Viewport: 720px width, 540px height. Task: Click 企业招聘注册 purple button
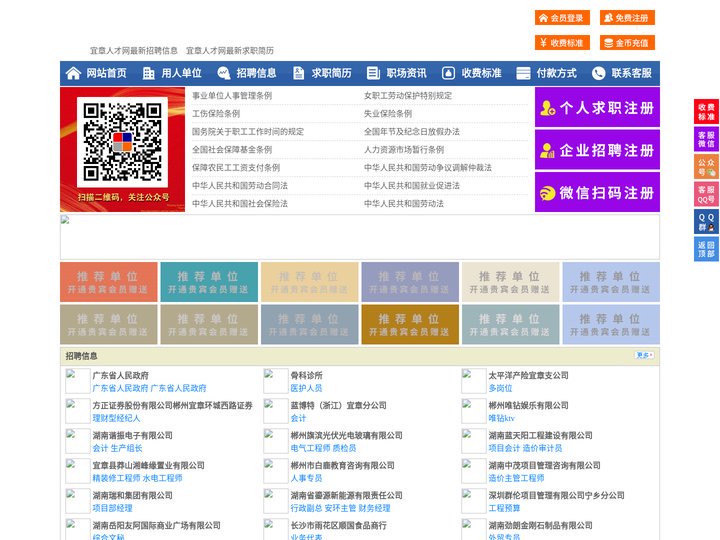click(x=597, y=150)
